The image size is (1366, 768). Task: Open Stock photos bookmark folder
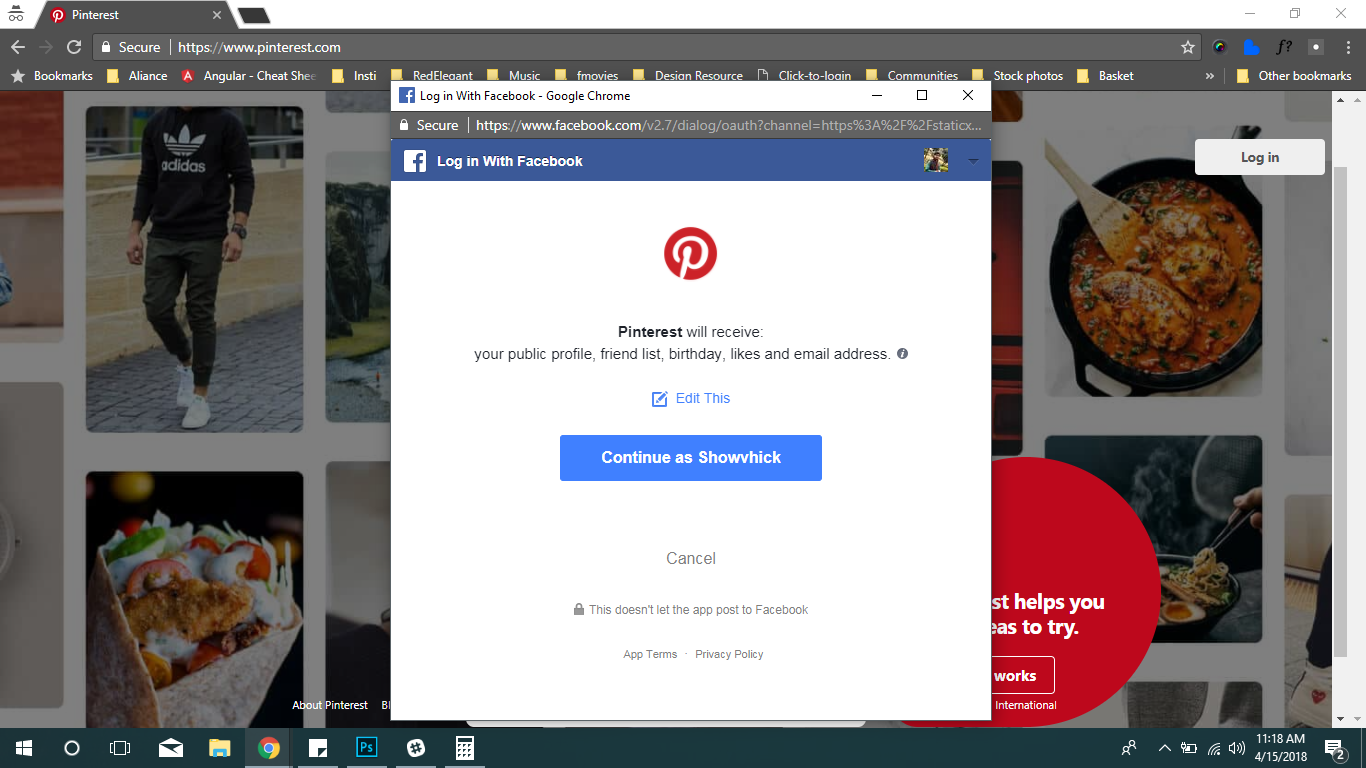[1016, 76]
